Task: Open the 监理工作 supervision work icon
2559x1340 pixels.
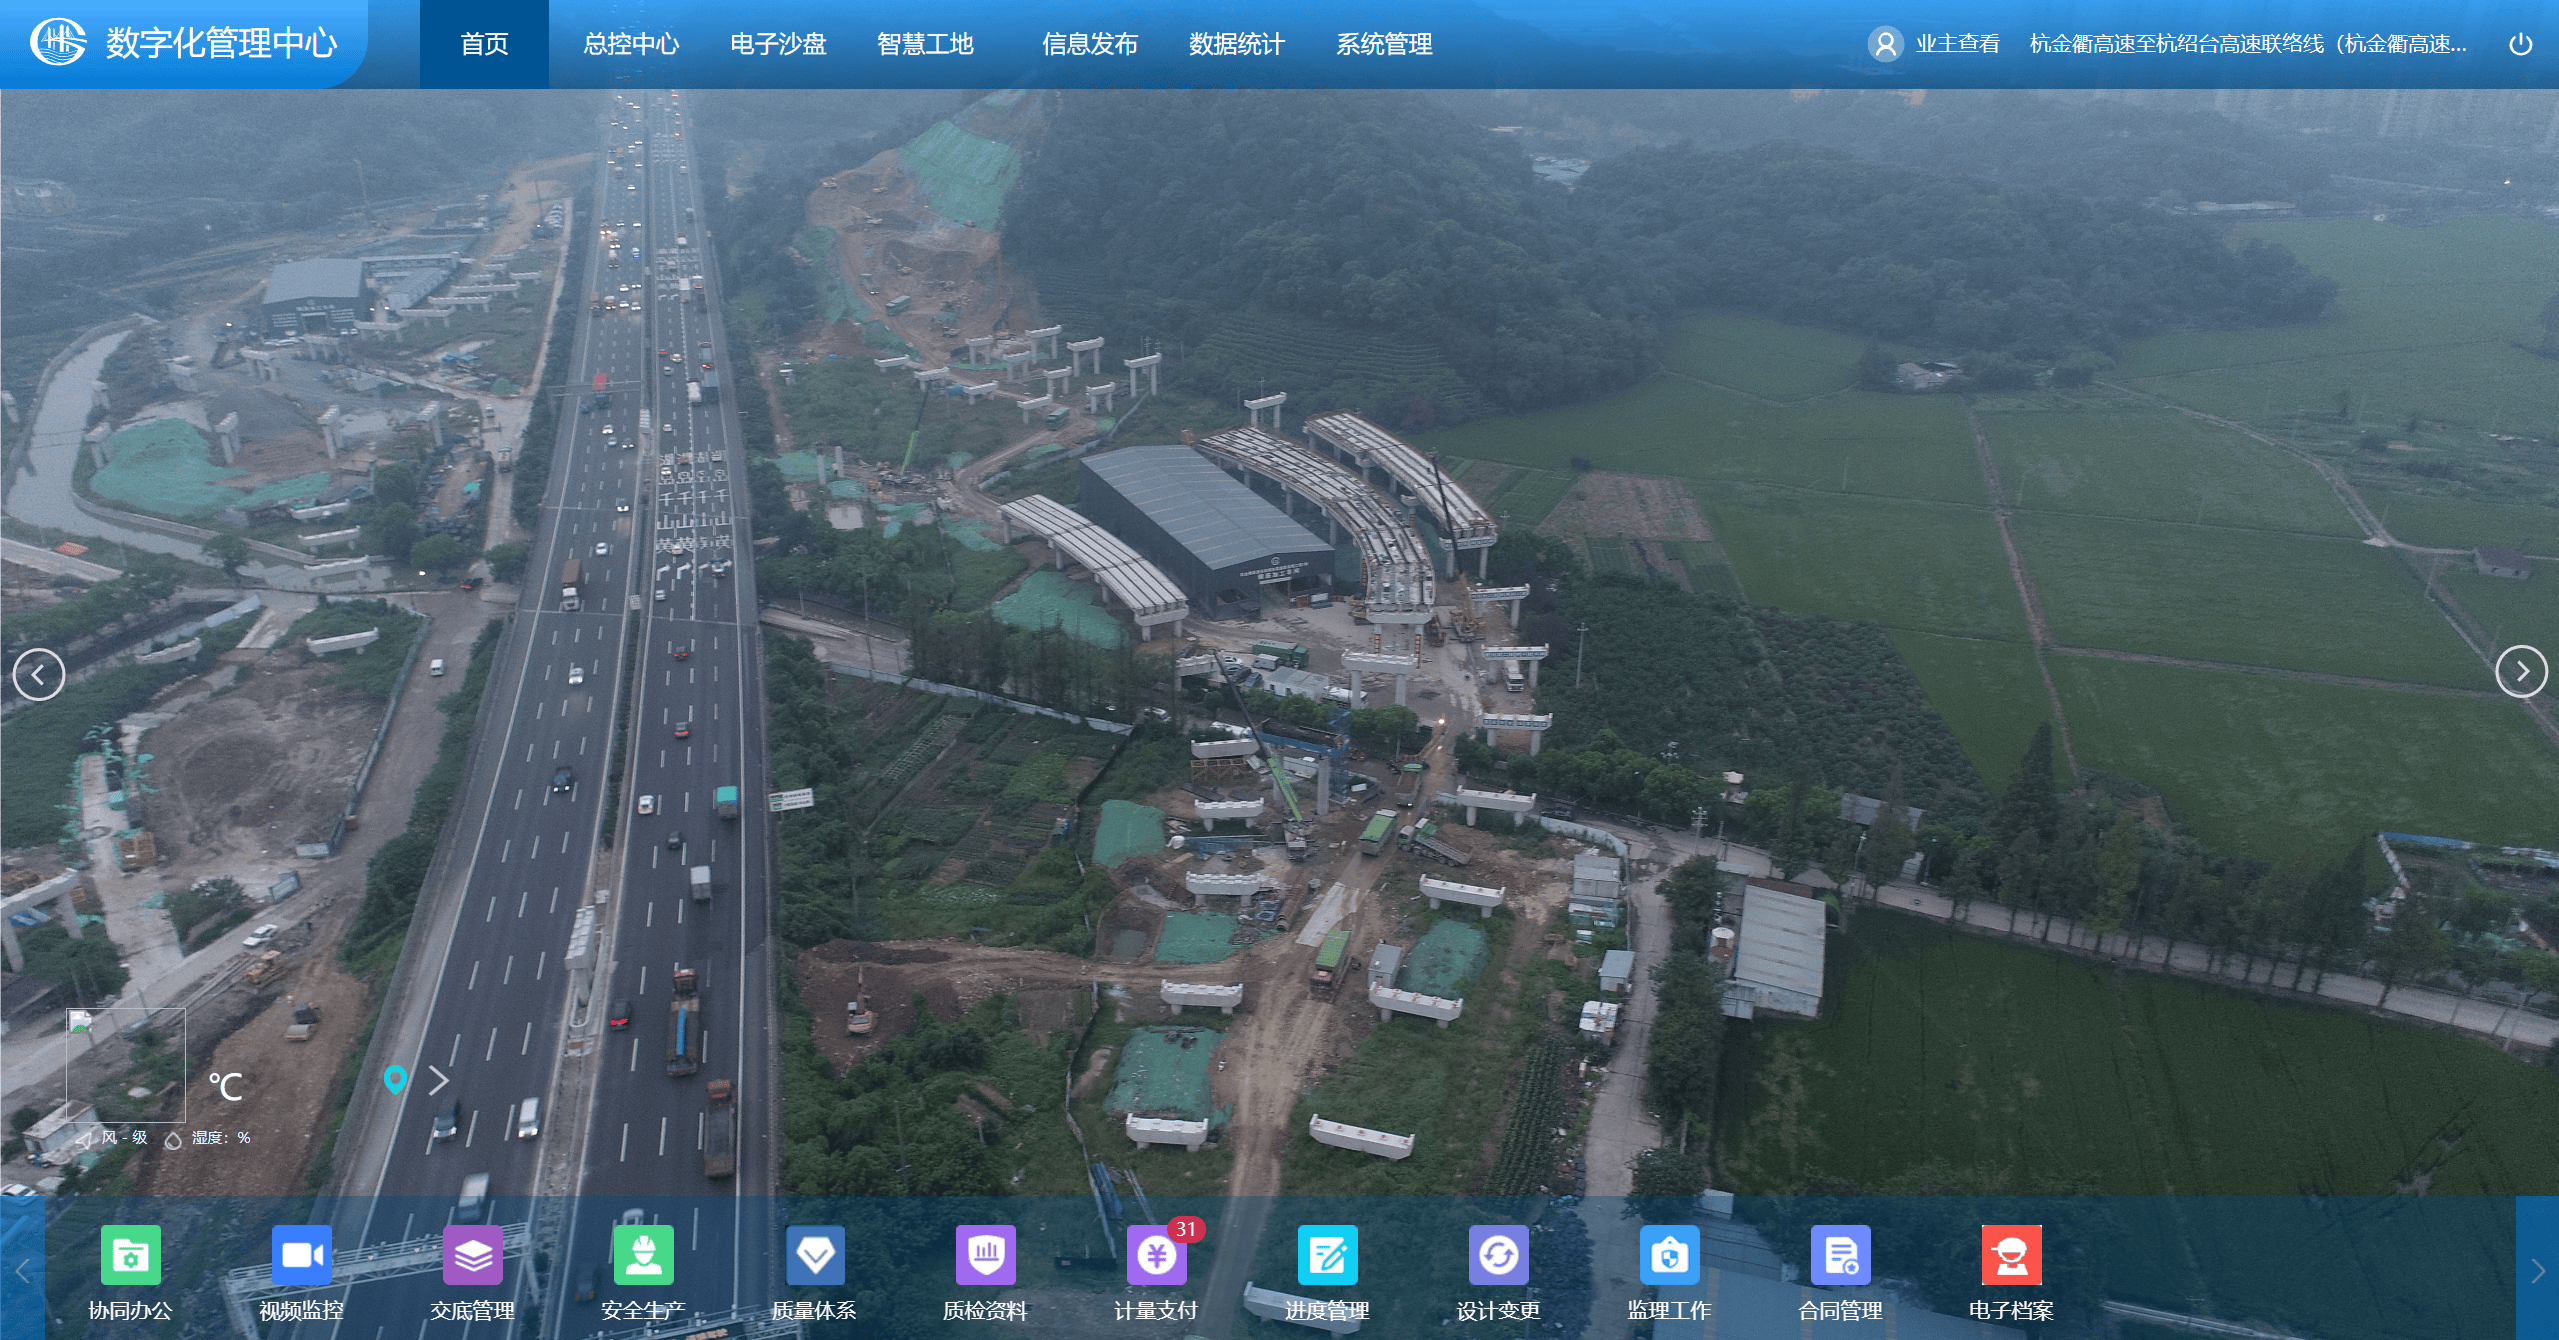Action: point(1671,1253)
